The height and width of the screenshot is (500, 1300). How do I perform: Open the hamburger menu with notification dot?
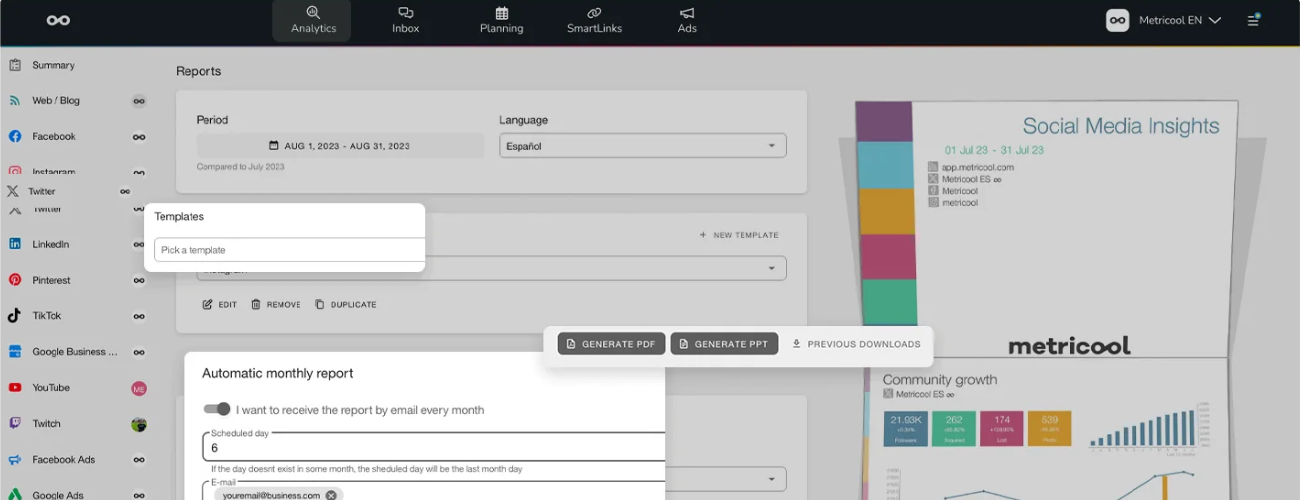1253,20
